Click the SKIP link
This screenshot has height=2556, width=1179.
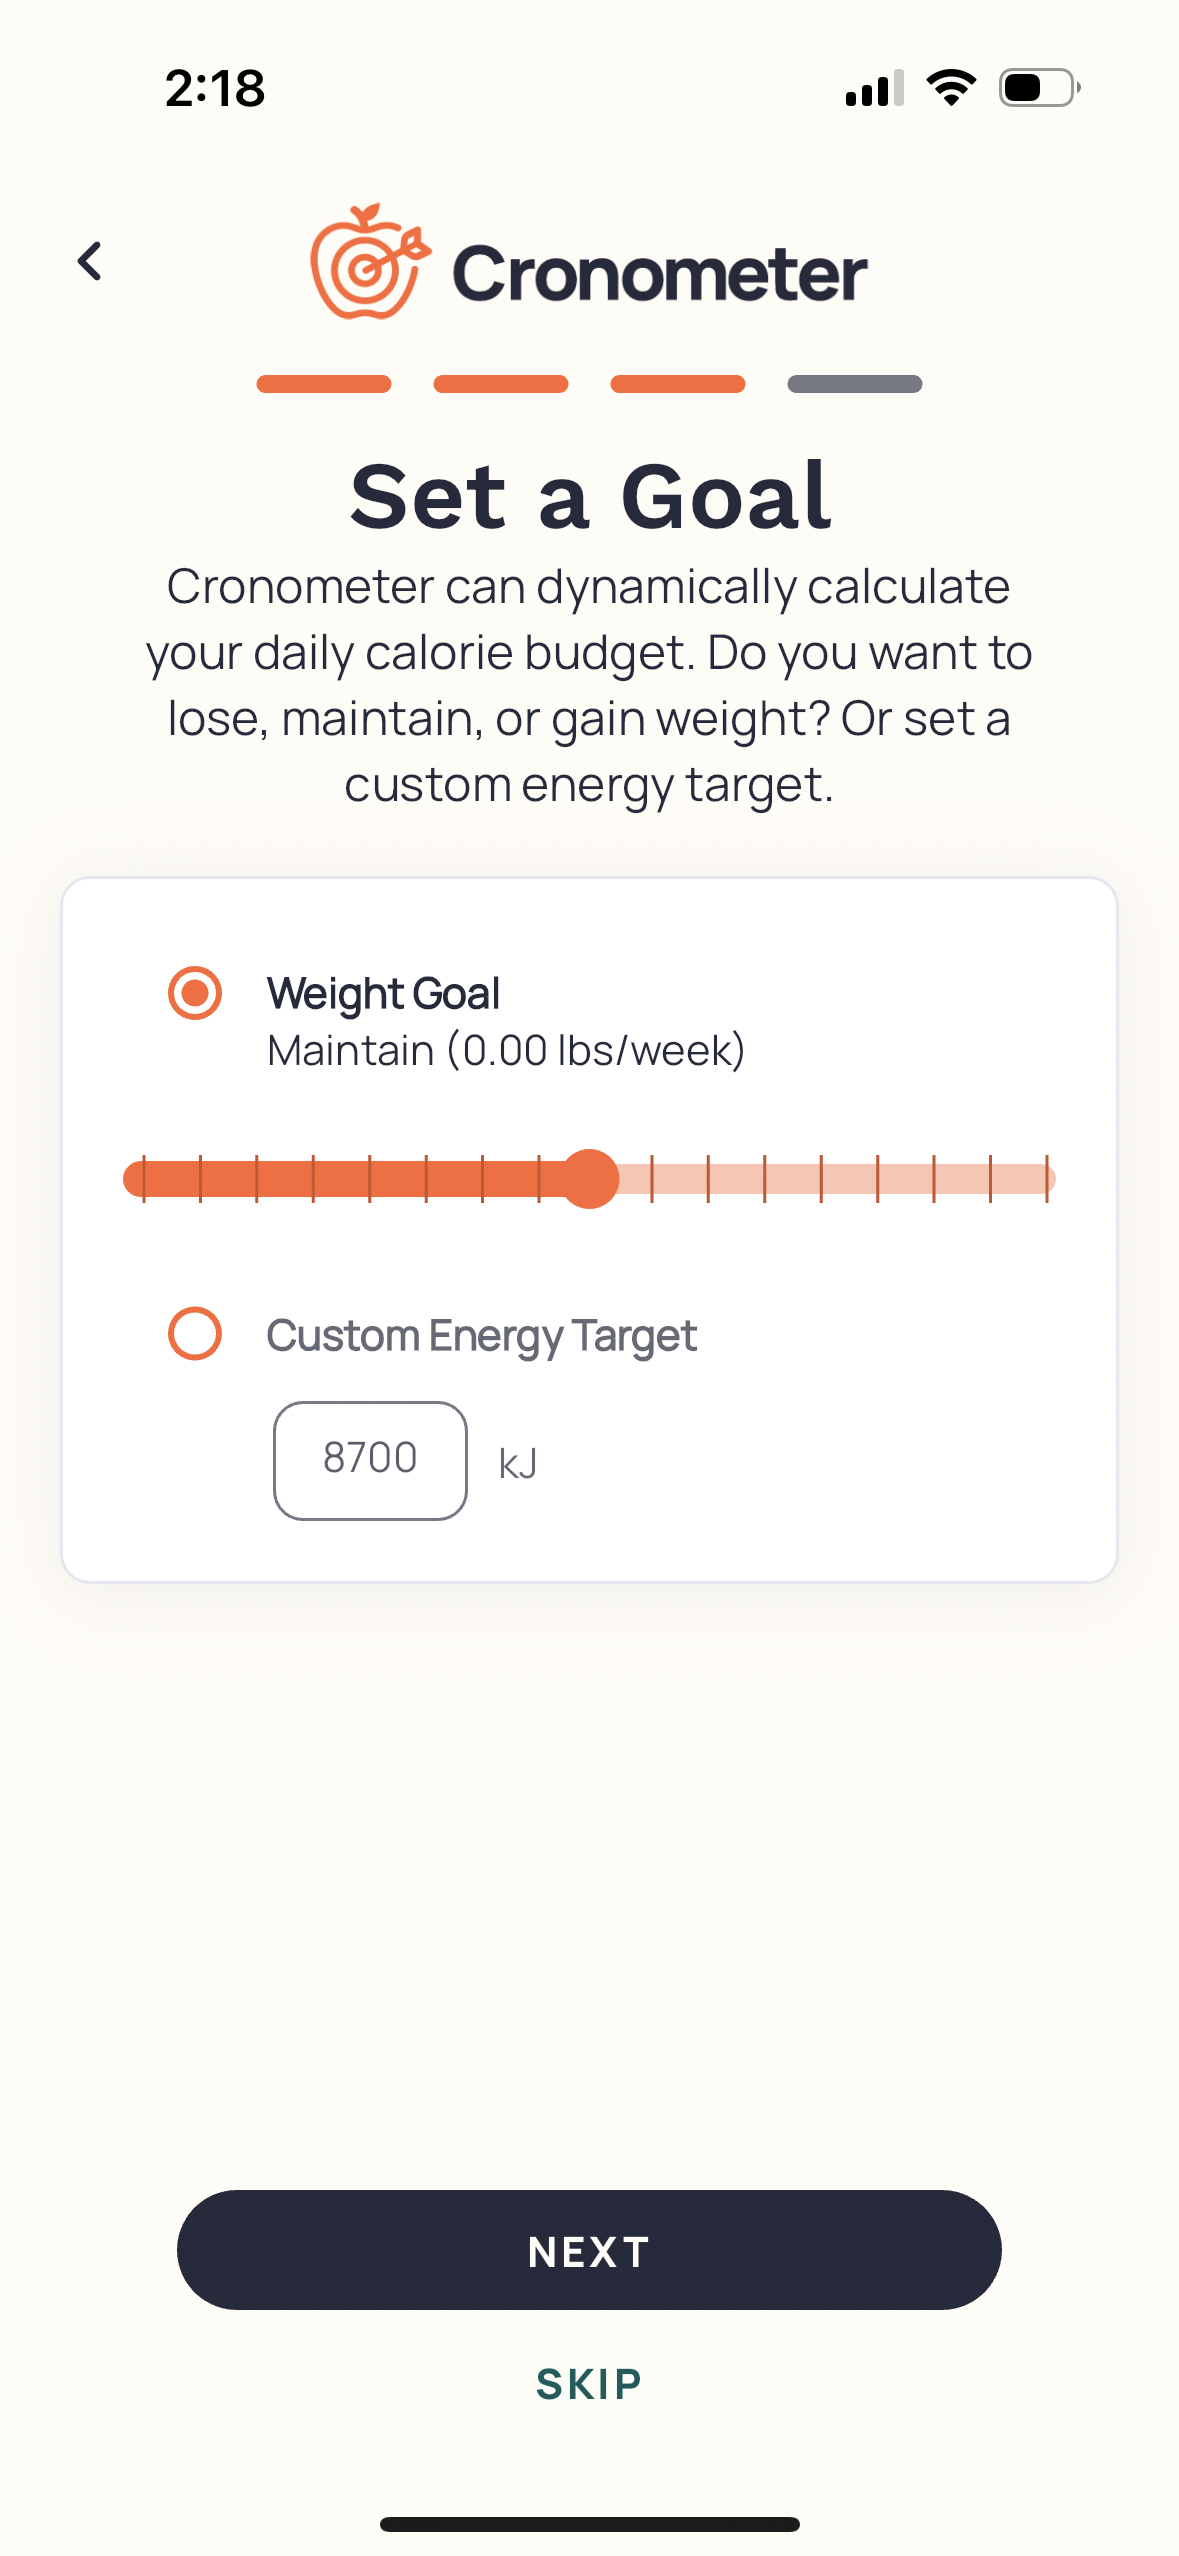click(x=589, y=2379)
